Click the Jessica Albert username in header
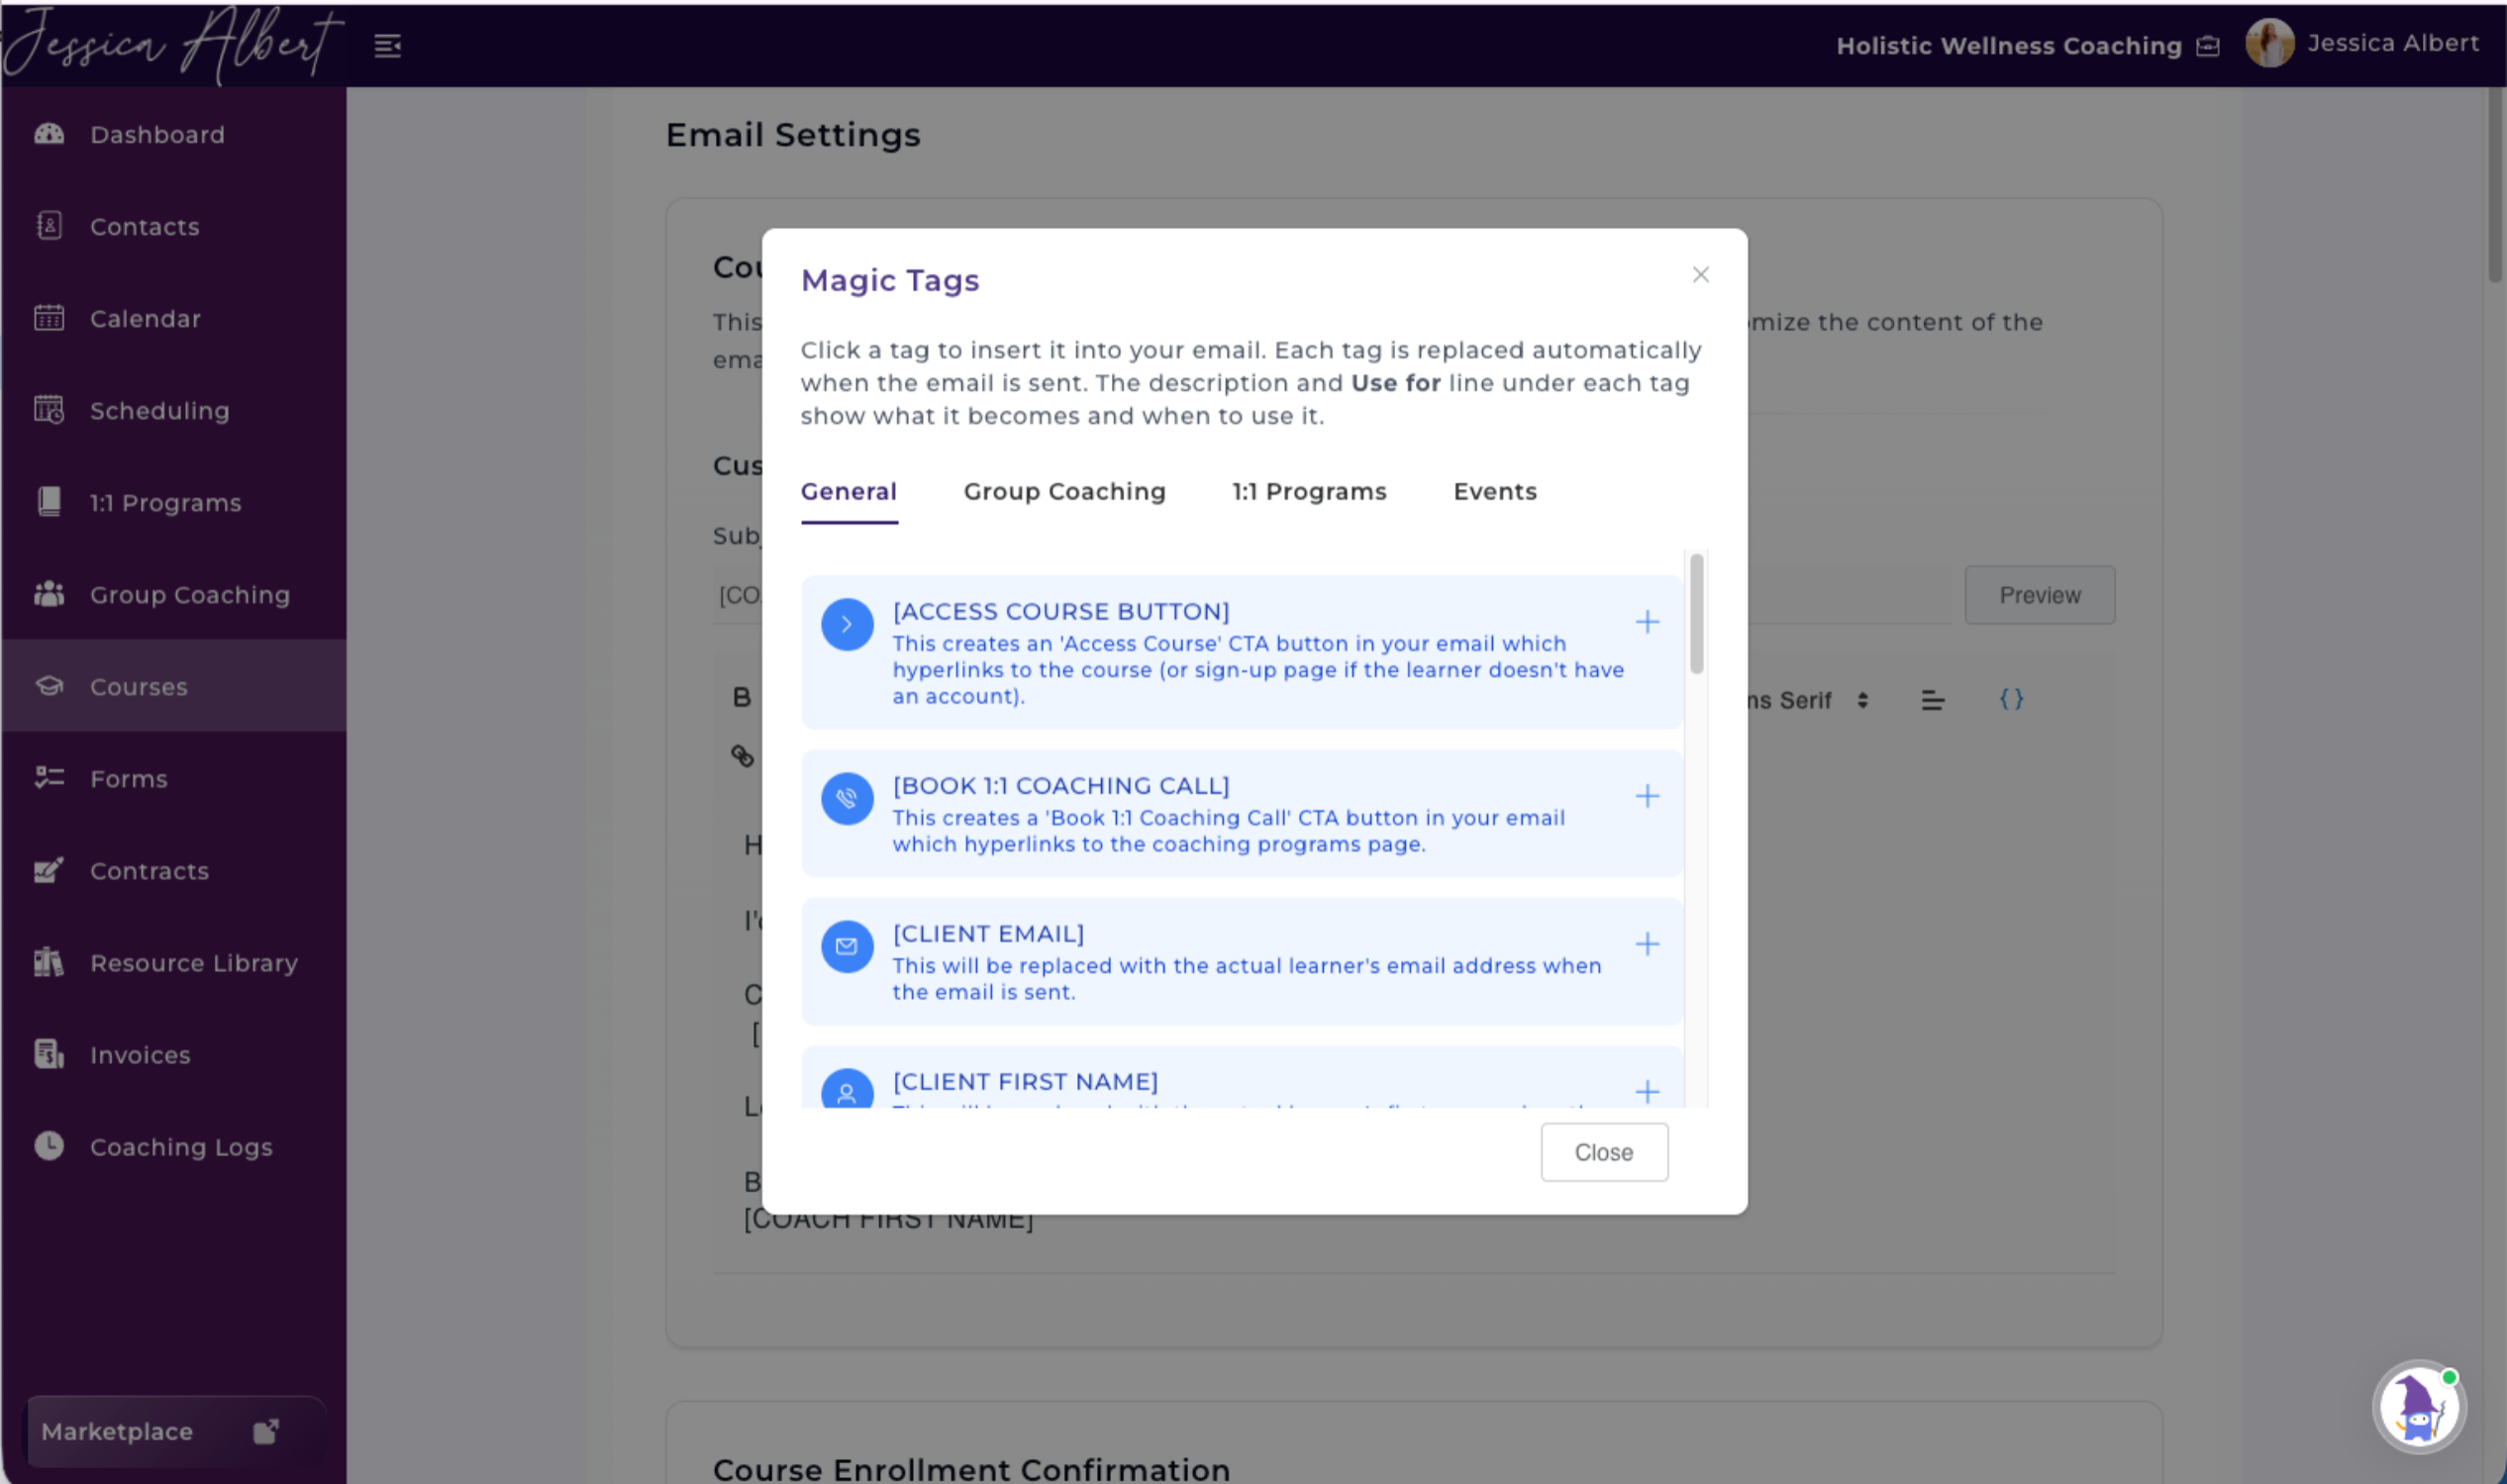 tap(2393, 43)
